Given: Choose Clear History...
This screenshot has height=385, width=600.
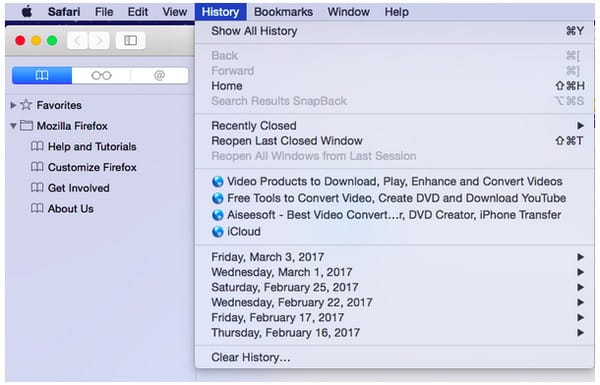Looking at the screenshot, I should tap(395, 357).
